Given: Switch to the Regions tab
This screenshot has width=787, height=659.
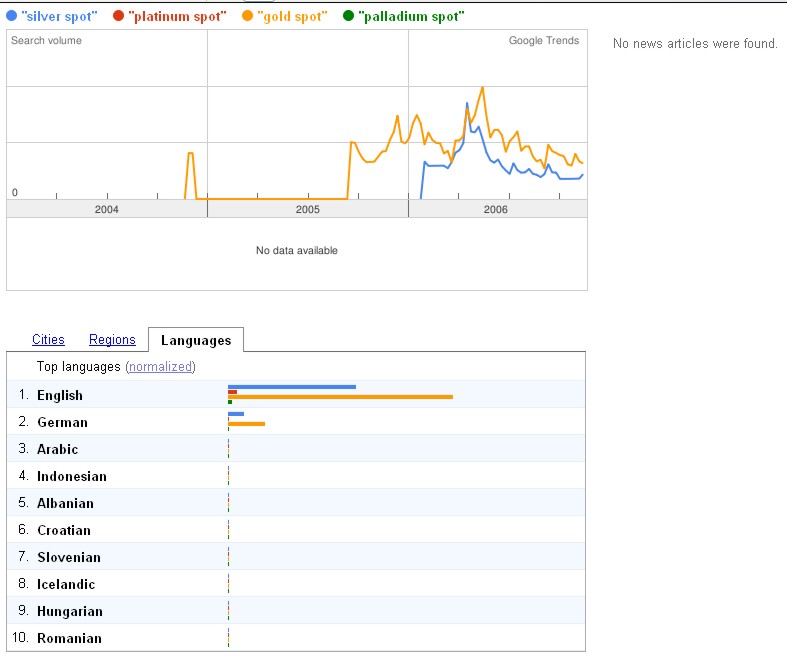Looking at the screenshot, I should pyautogui.click(x=112, y=340).
